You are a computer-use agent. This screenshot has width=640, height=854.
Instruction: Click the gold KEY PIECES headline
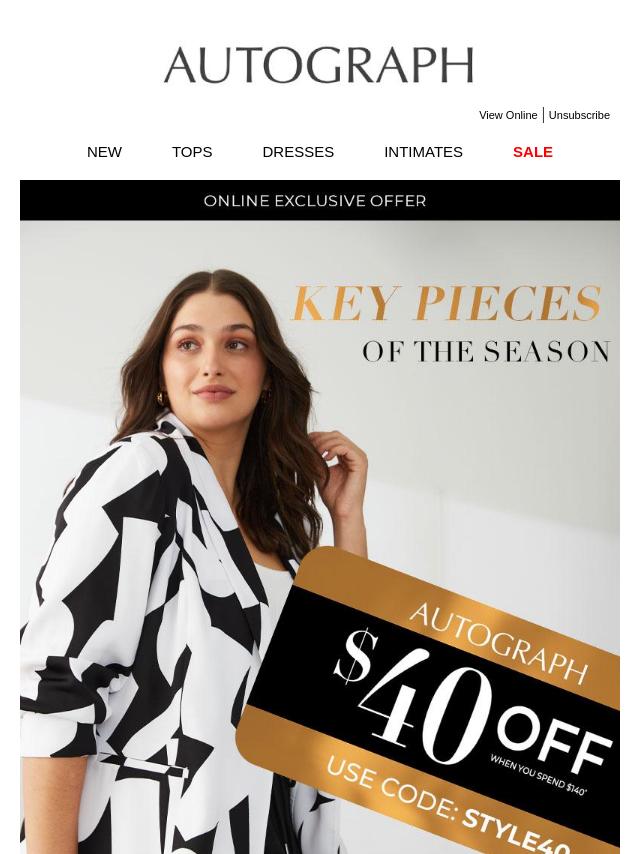[x=447, y=303]
